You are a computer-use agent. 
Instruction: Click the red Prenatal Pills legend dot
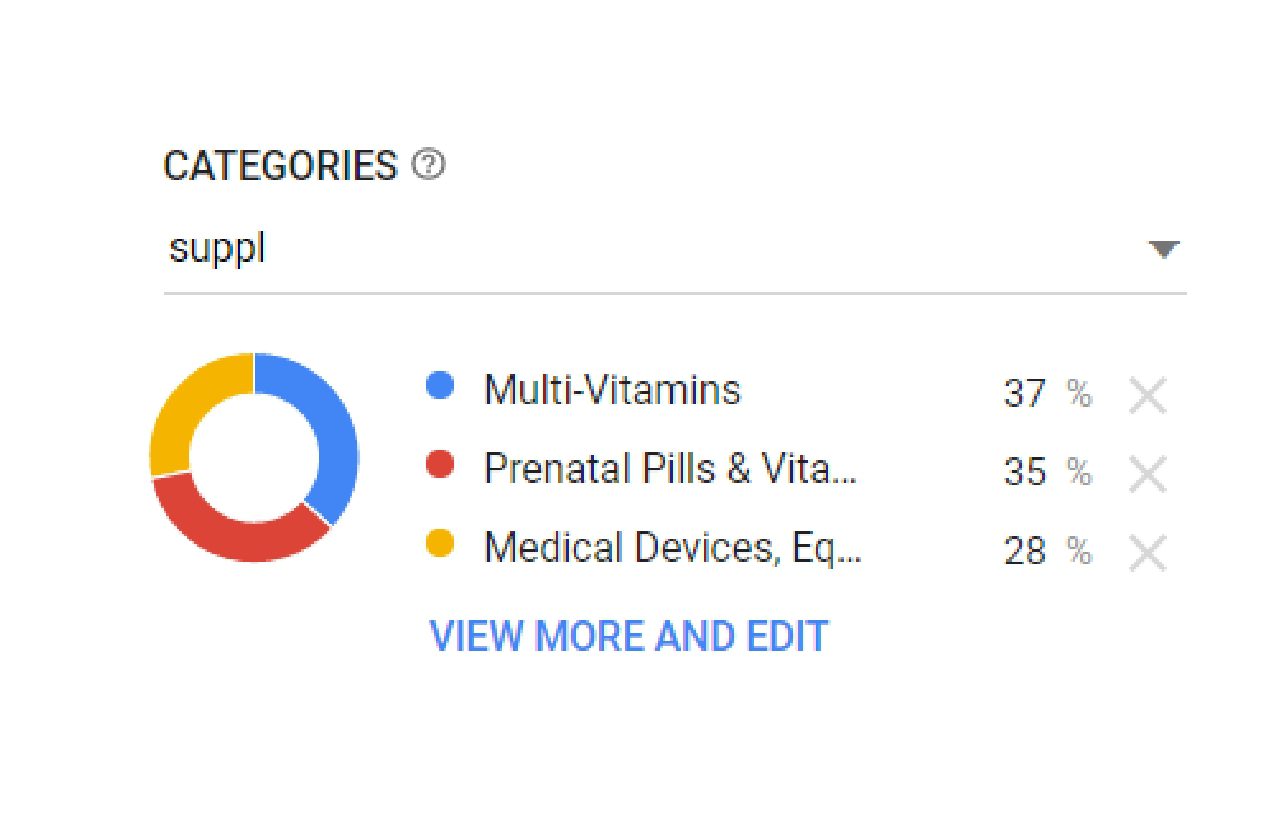[440, 465]
